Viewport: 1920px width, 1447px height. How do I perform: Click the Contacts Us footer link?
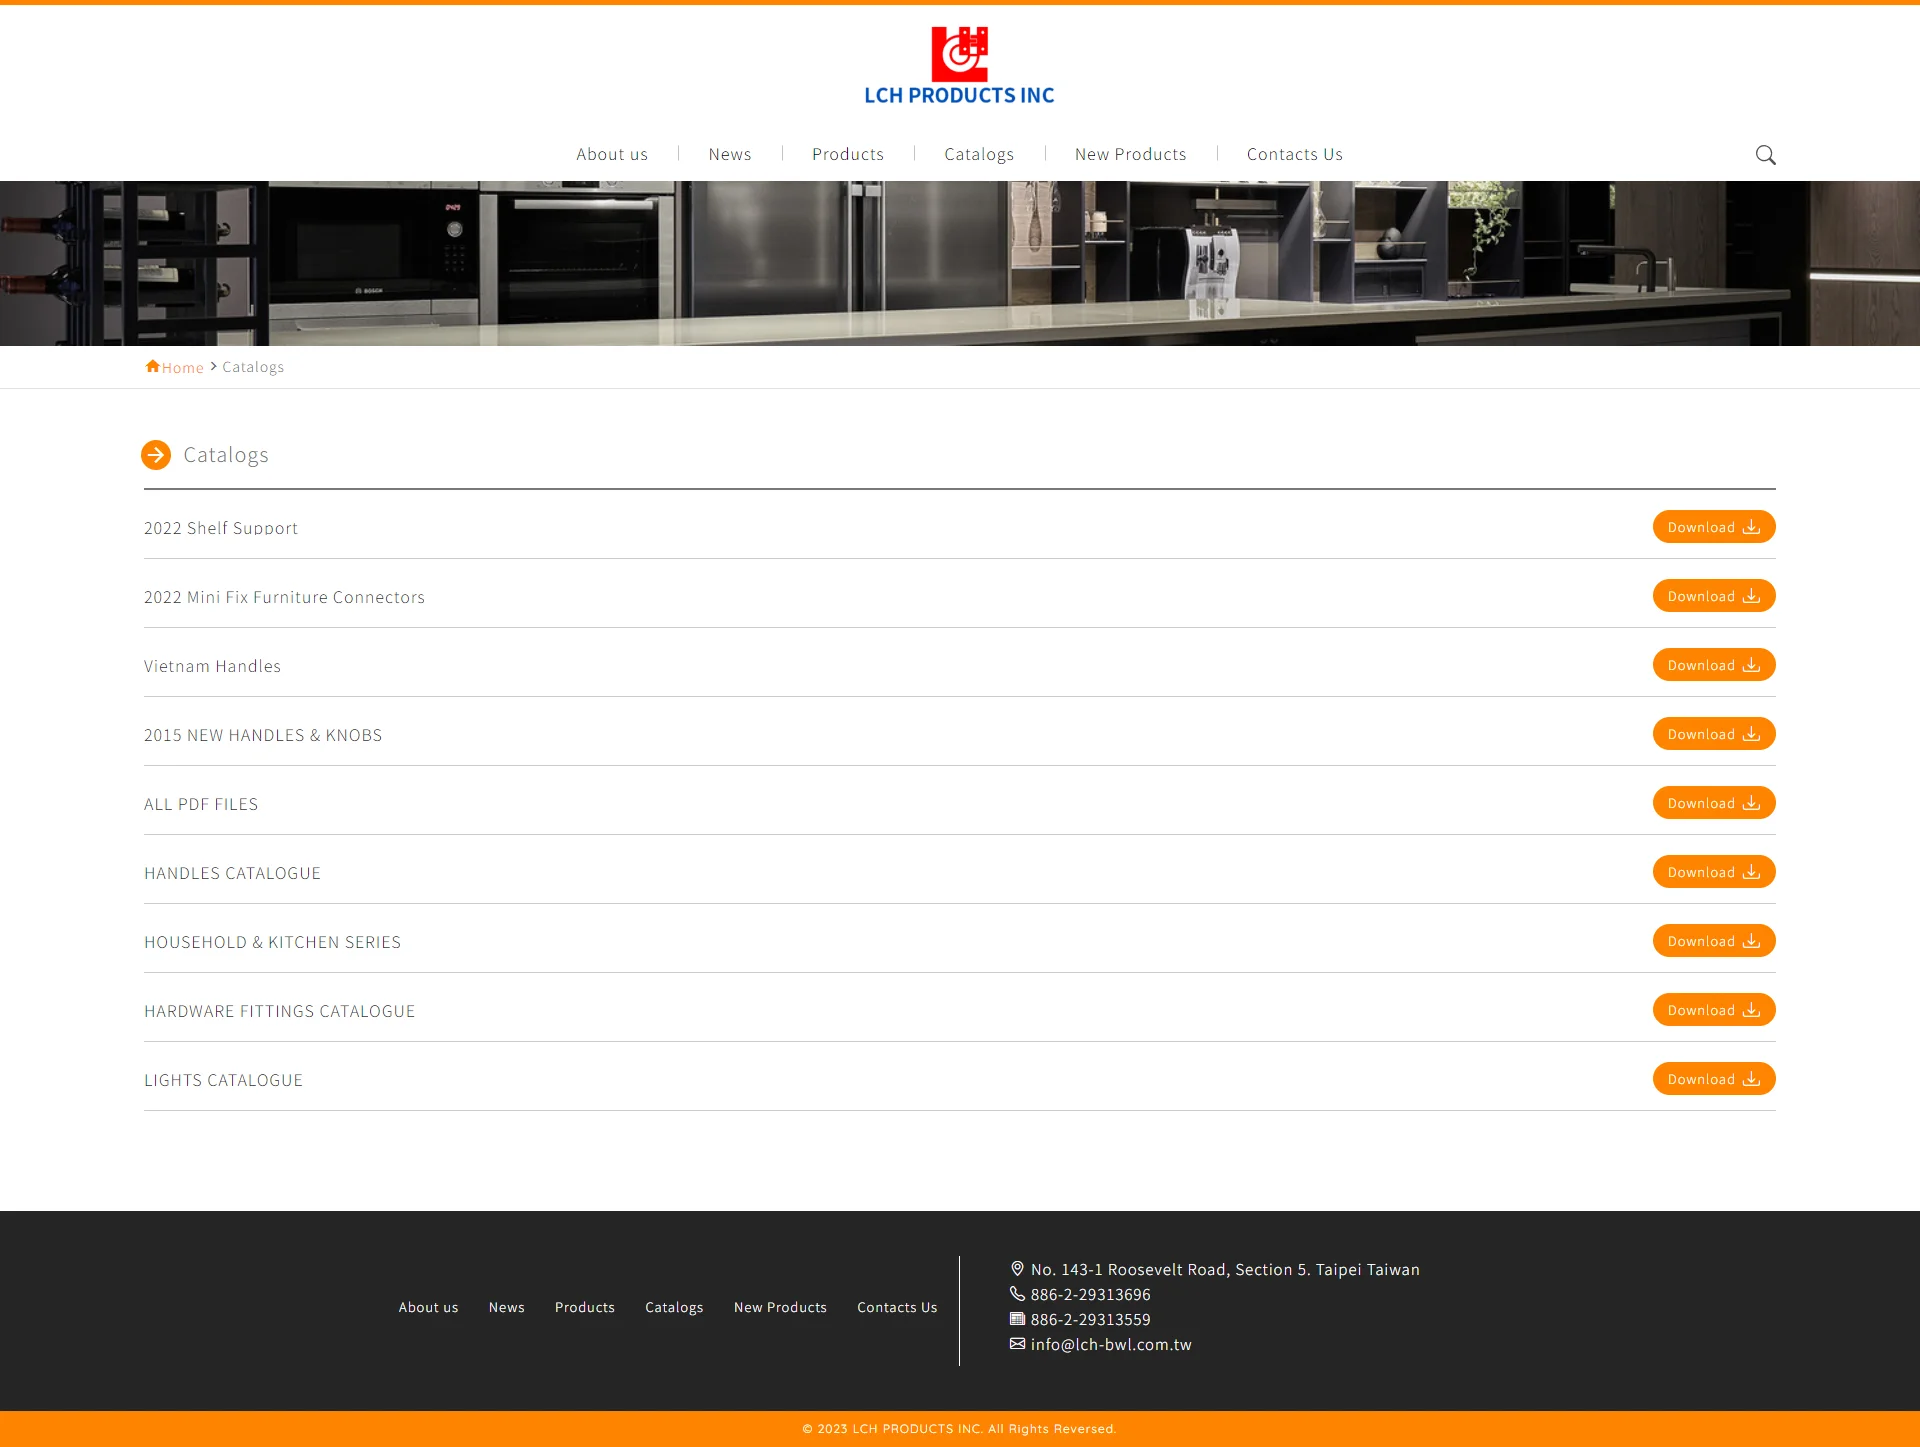(897, 1306)
